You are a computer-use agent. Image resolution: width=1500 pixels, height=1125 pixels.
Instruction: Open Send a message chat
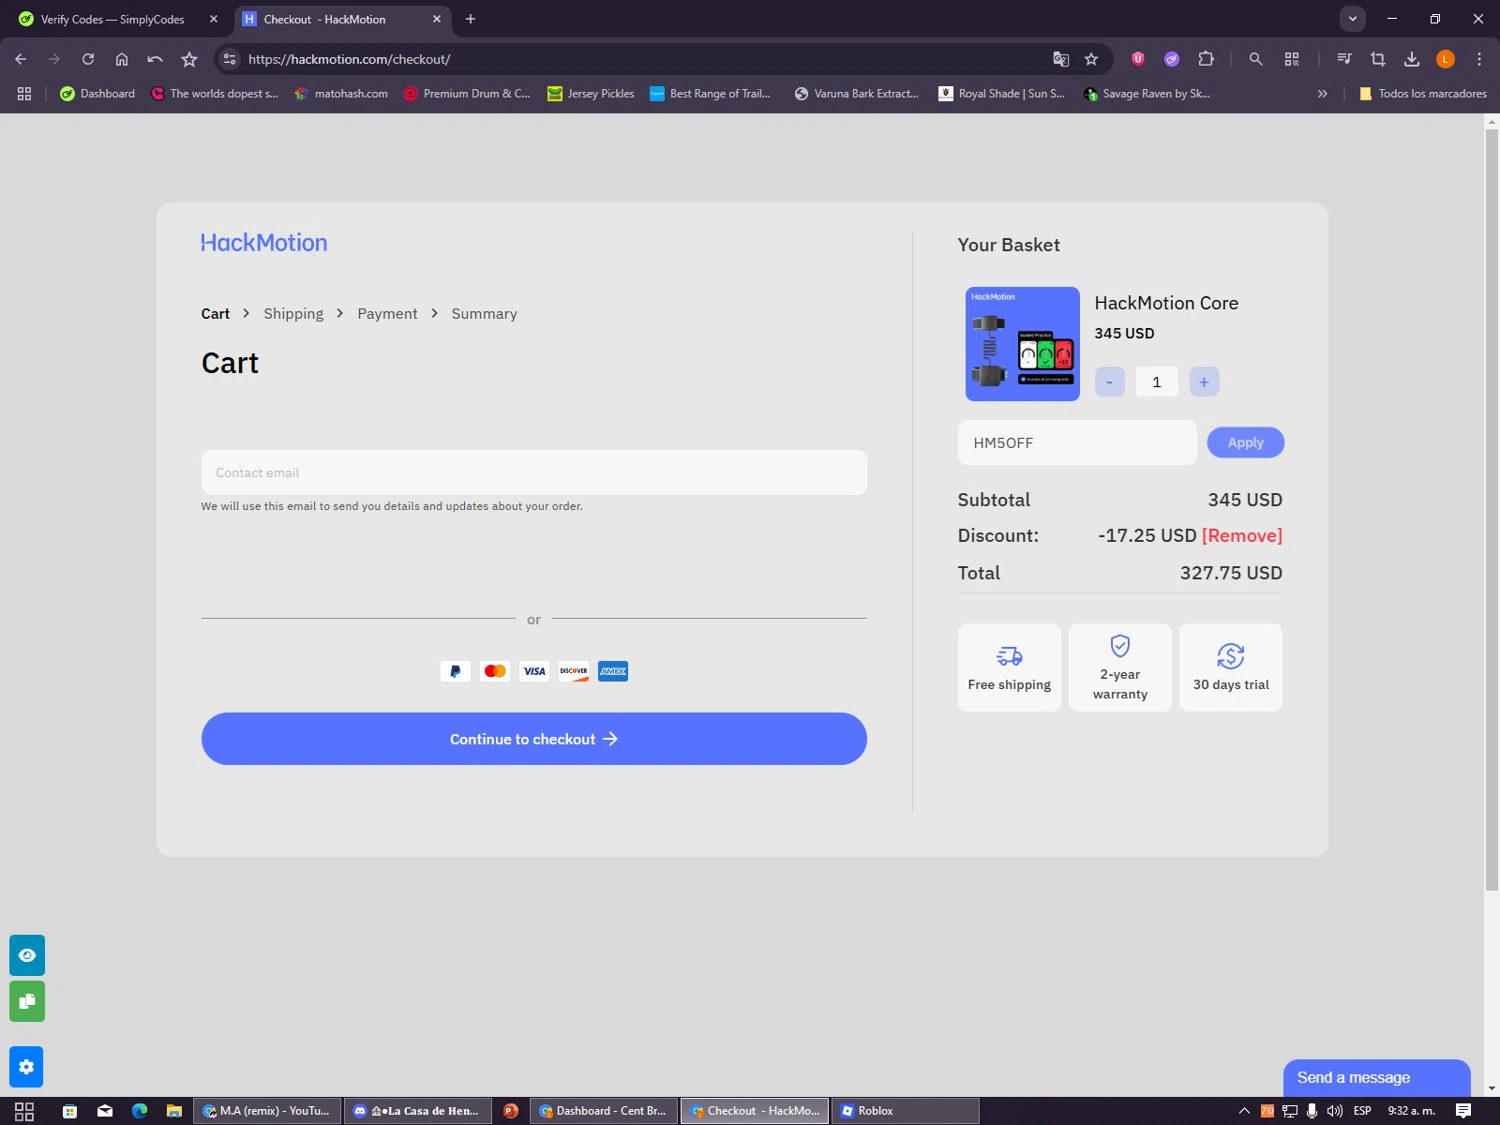(x=1377, y=1078)
